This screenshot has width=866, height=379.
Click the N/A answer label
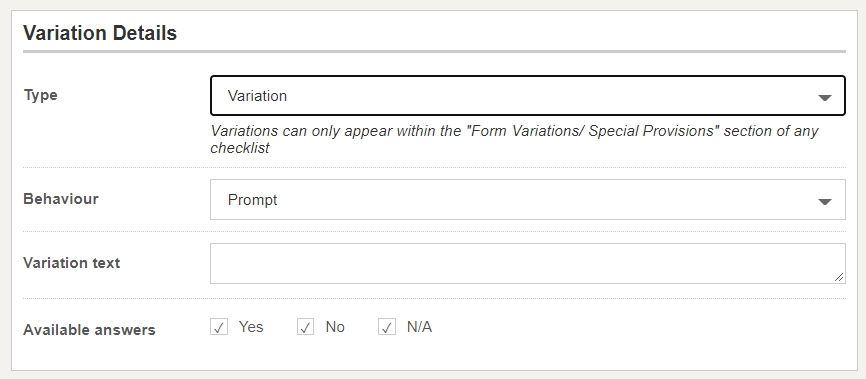(419, 327)
